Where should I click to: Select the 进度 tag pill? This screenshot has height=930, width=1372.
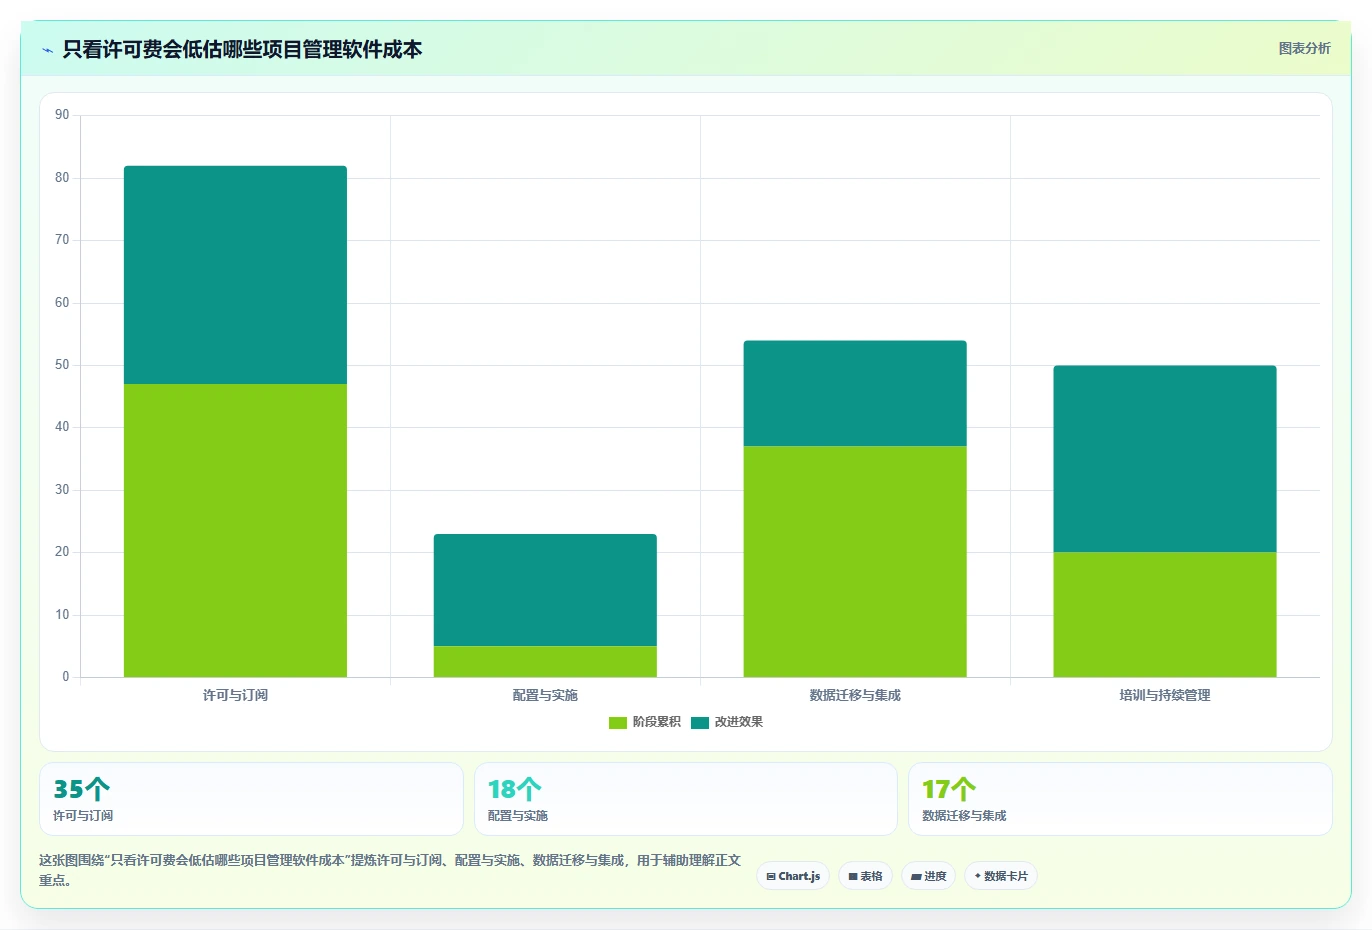point(928,876)
